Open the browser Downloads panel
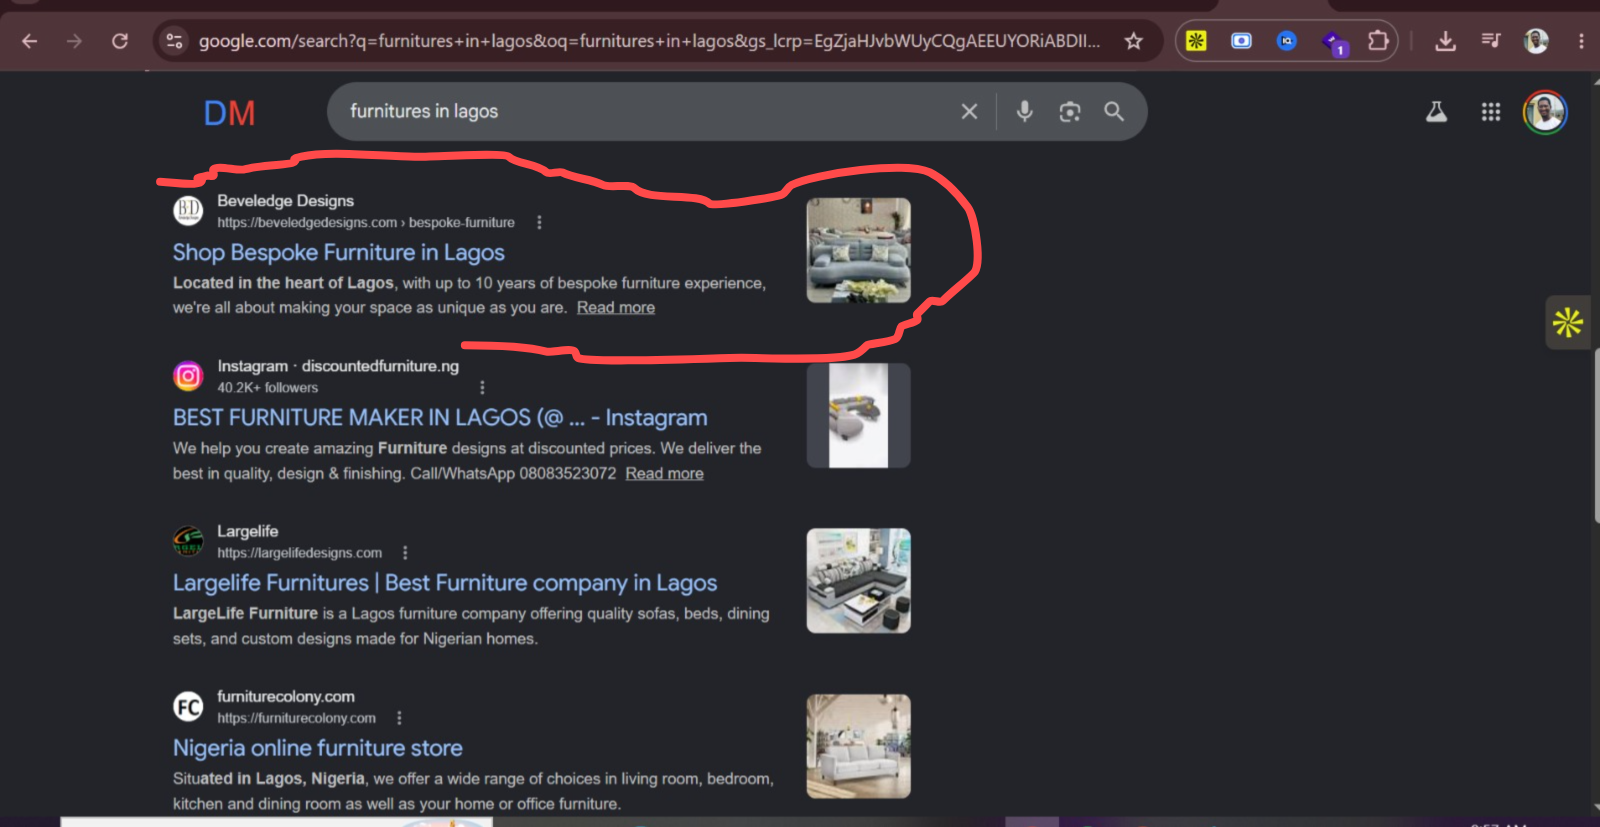Image resolution: width=1600 pixels, height=827 pixels. click(1445, 41)
